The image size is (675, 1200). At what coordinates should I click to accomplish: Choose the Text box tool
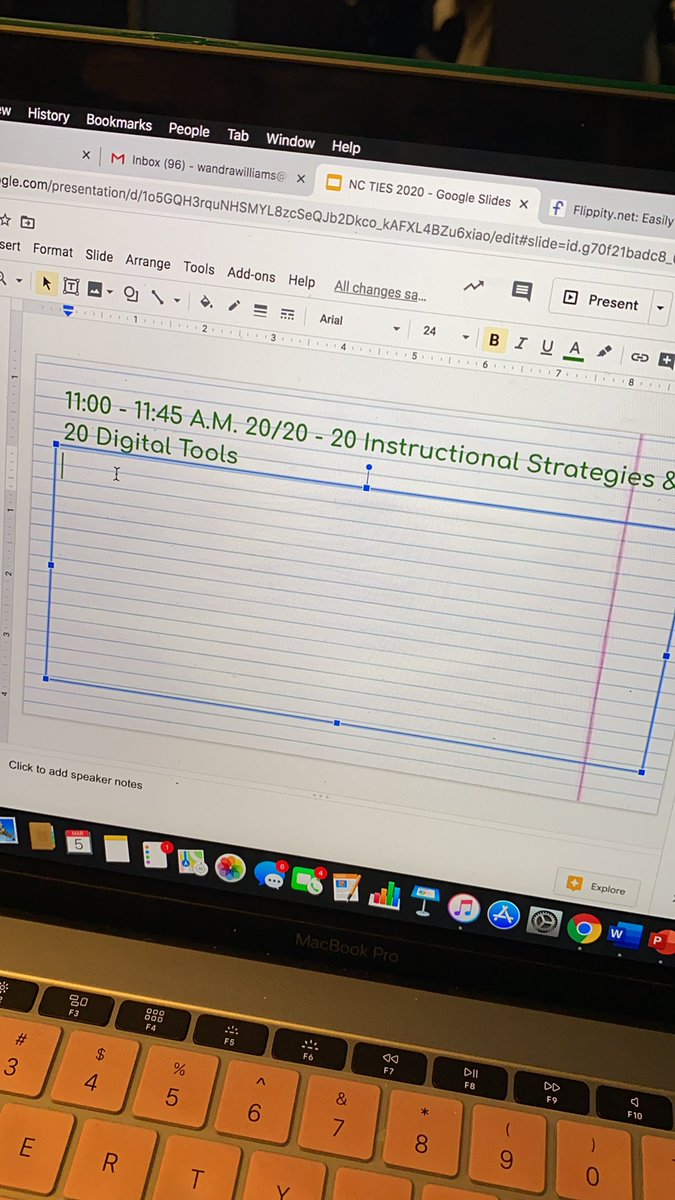point(71,286)
